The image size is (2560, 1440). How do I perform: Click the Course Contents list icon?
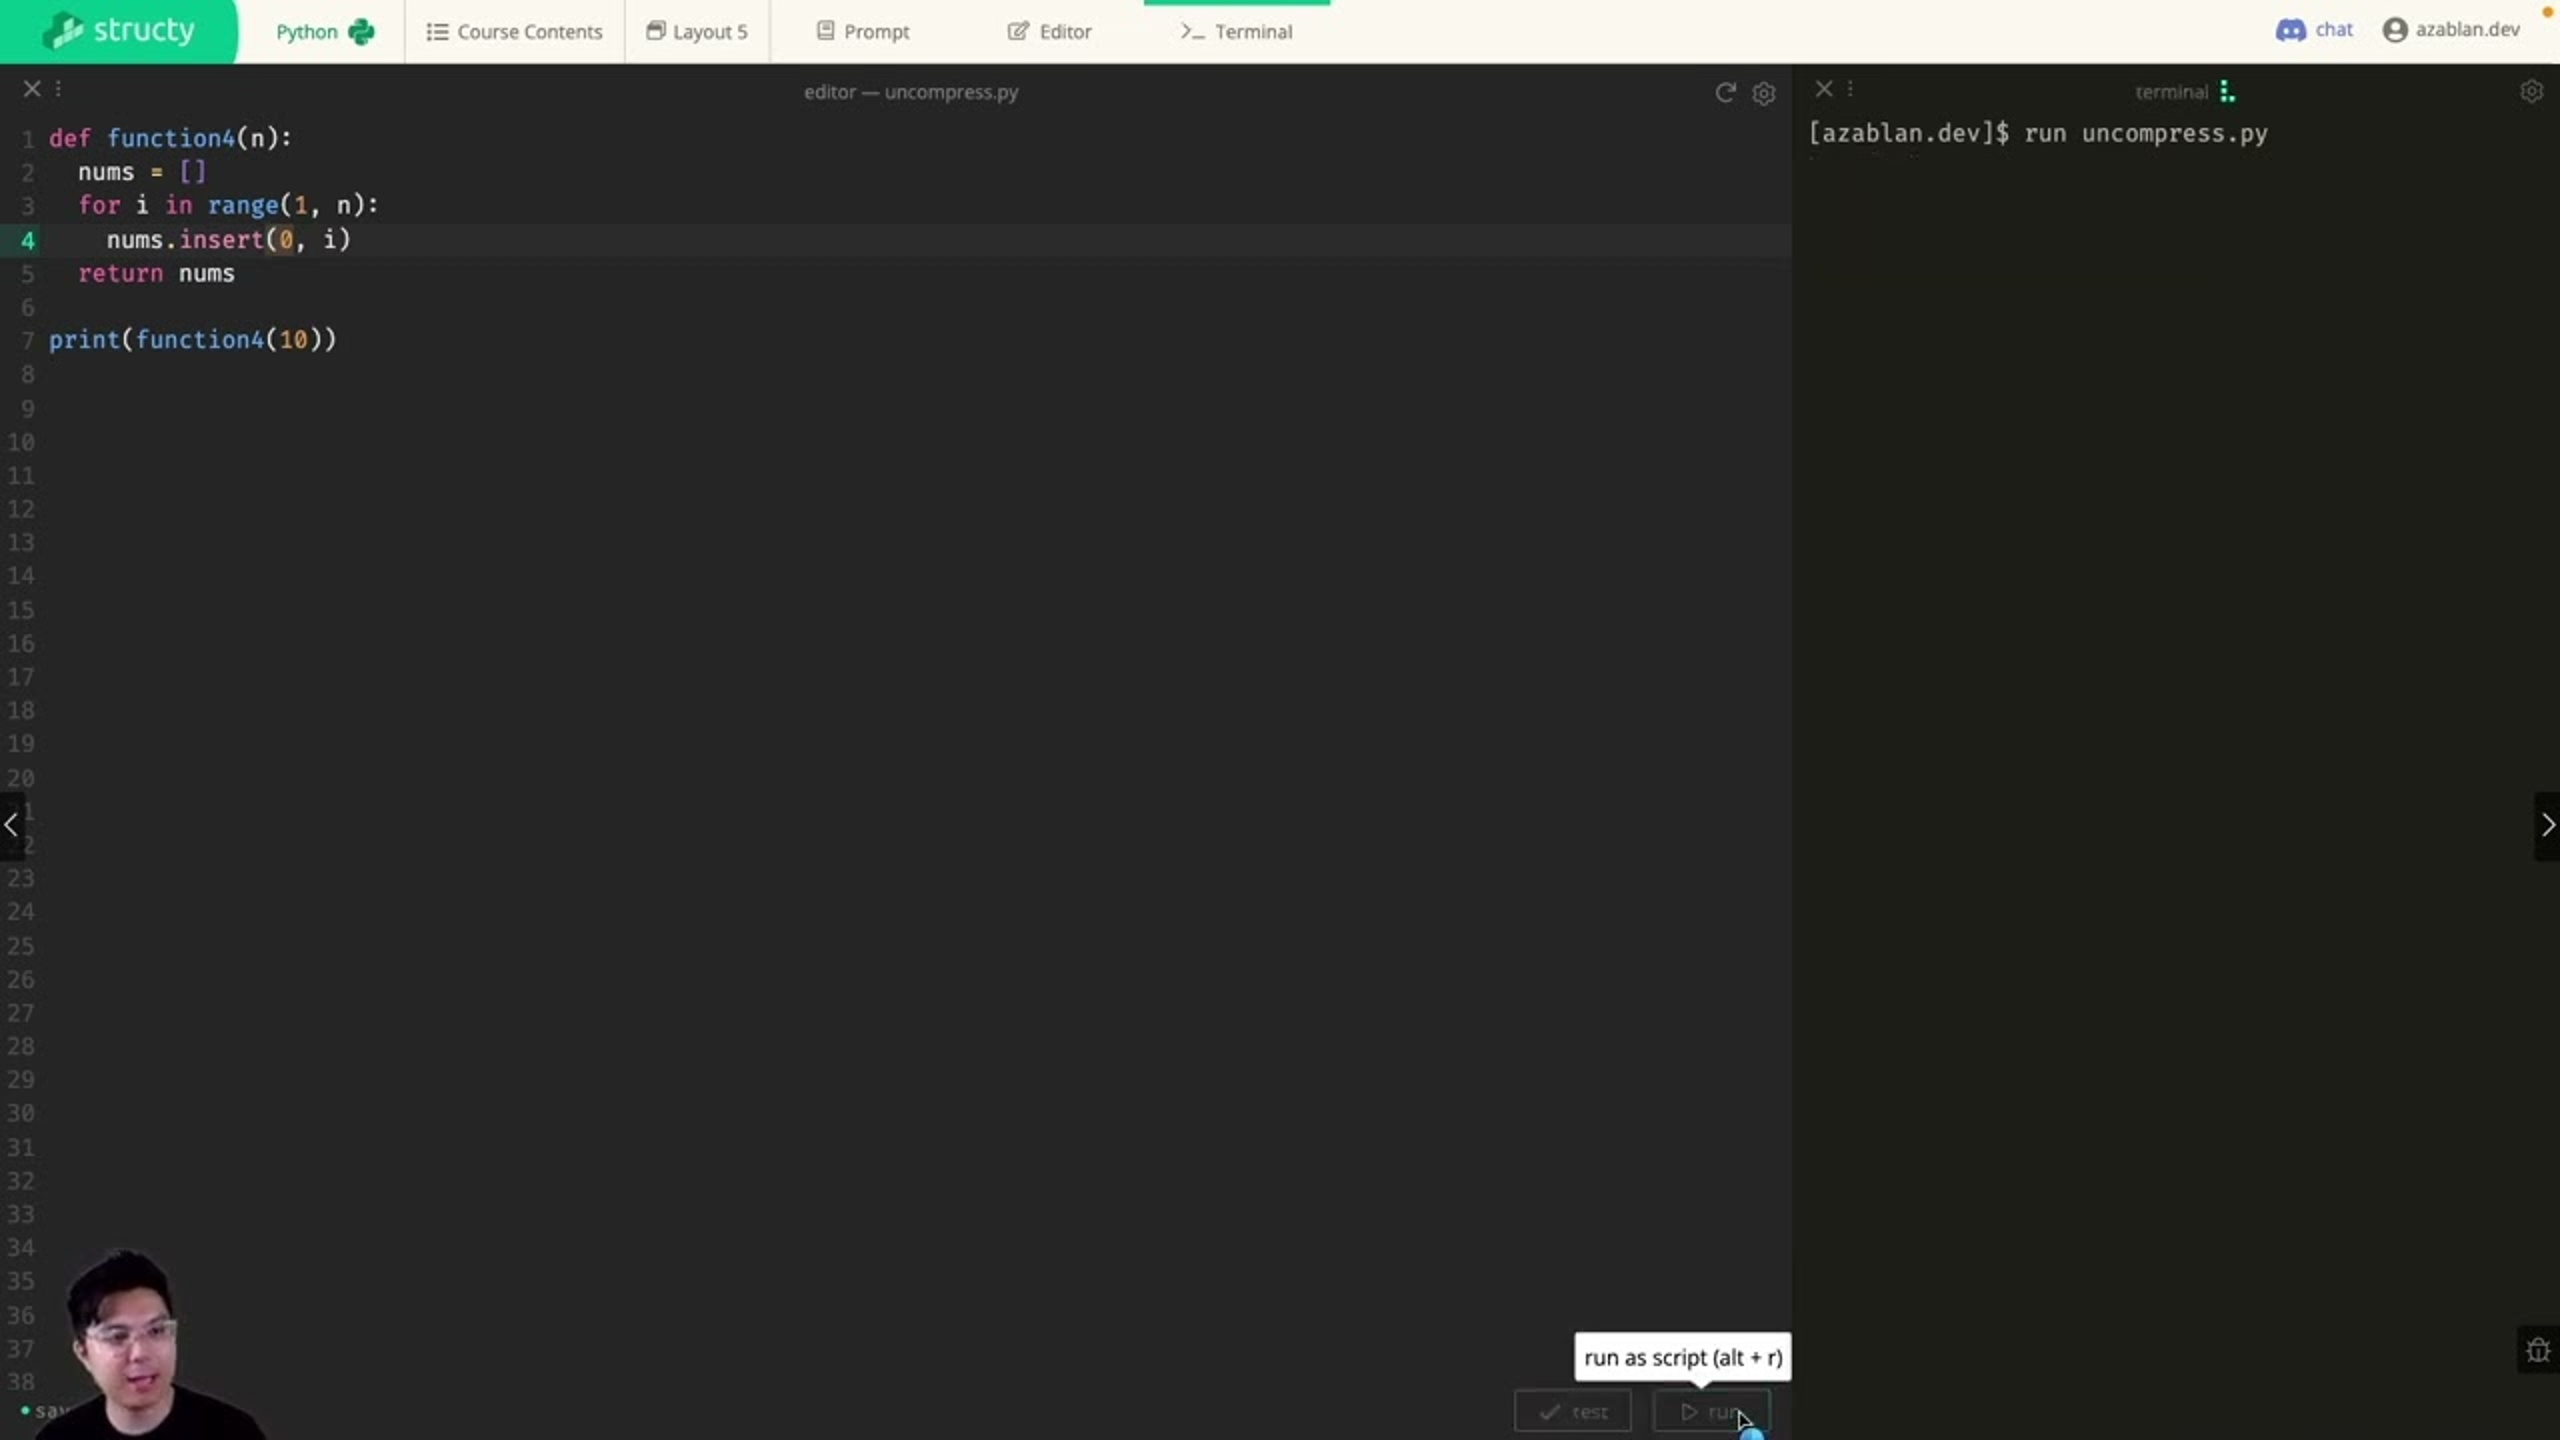pyautogui.click(x=437, y=32)
